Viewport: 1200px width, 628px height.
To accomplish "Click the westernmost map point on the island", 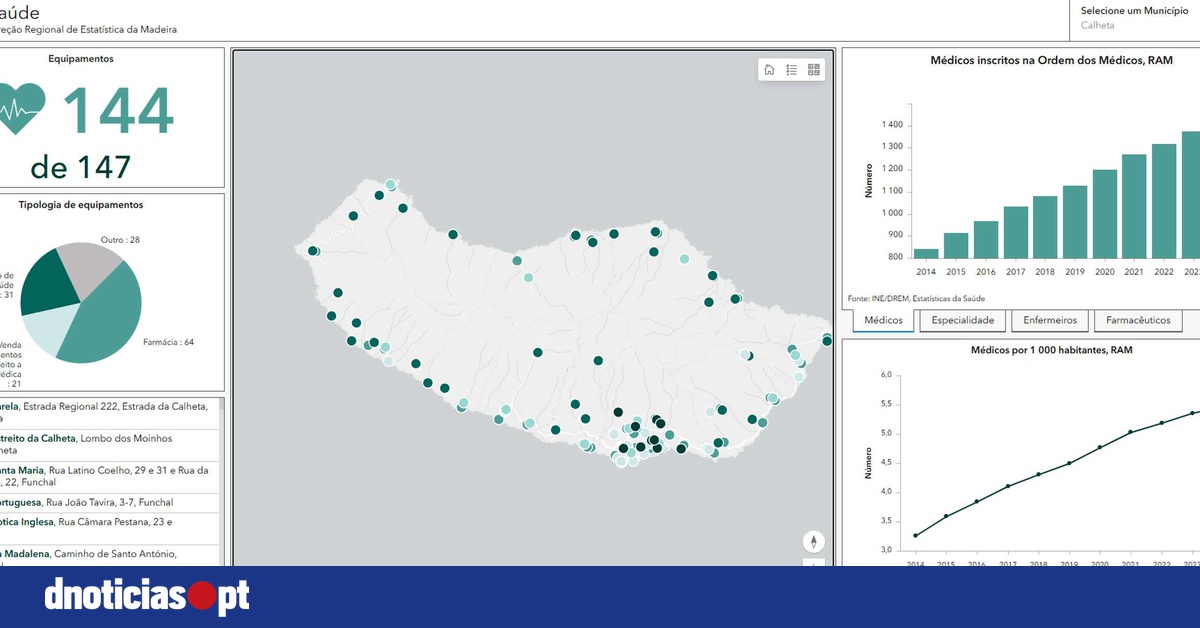I will [313, 251].
